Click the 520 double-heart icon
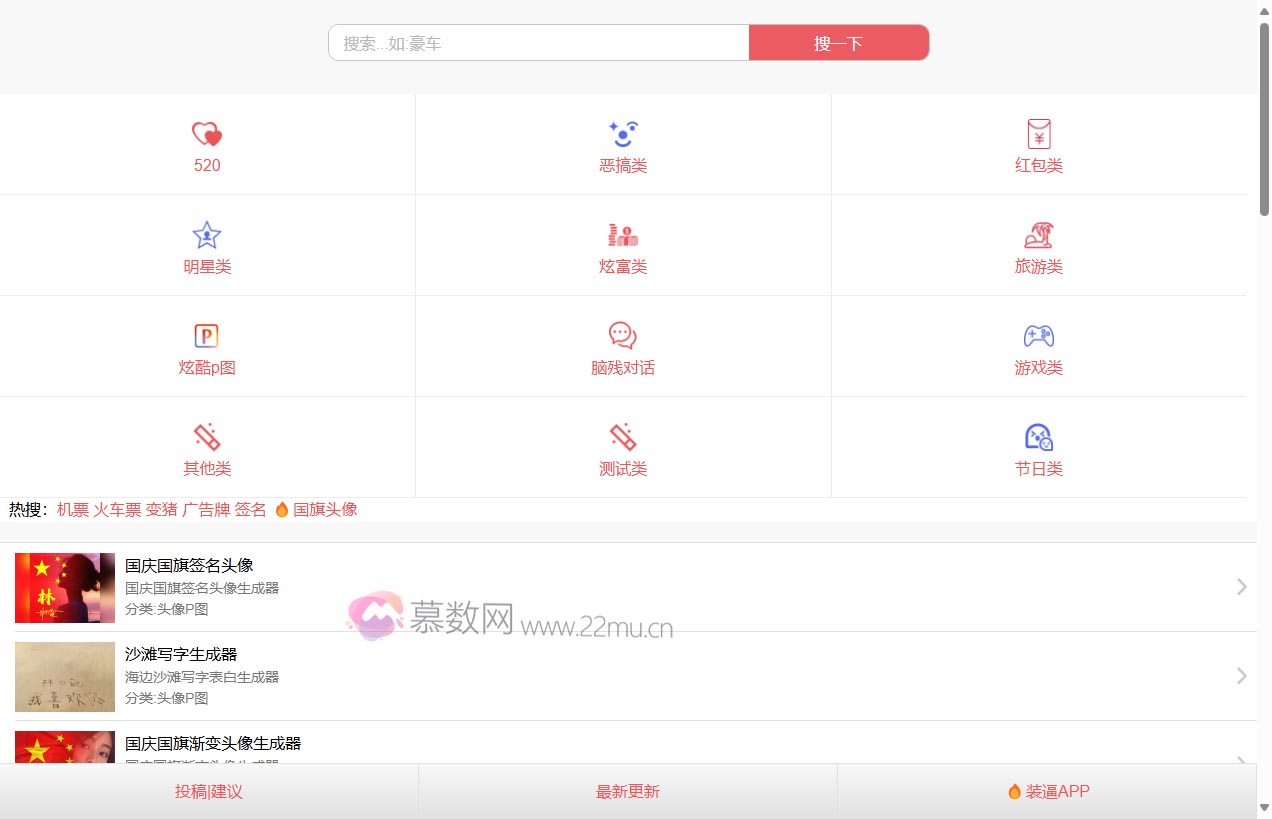Viewport: 1272px width, 819px height. pyautogui.click(x=207, y=134)
